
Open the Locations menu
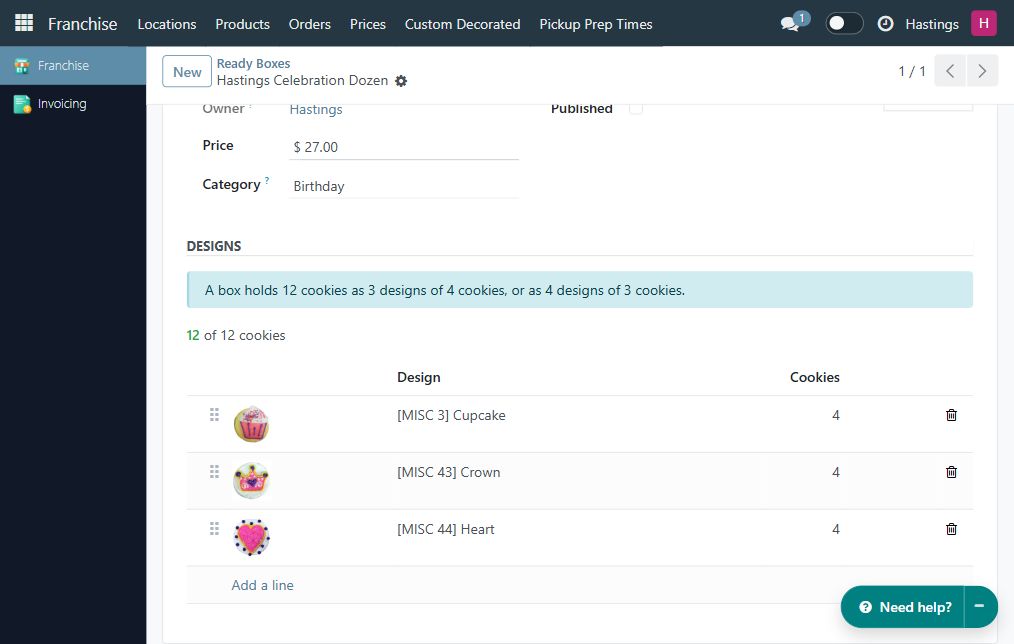pos(167,24)
